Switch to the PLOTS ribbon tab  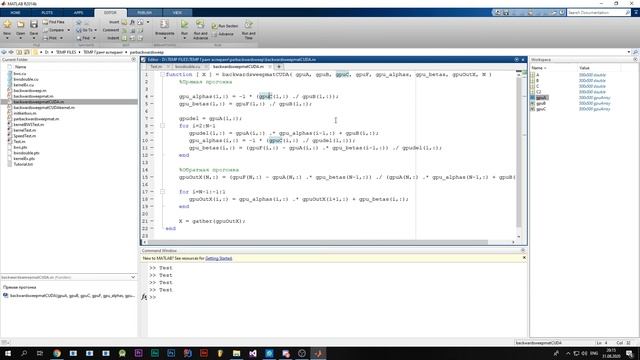[47, 13]
